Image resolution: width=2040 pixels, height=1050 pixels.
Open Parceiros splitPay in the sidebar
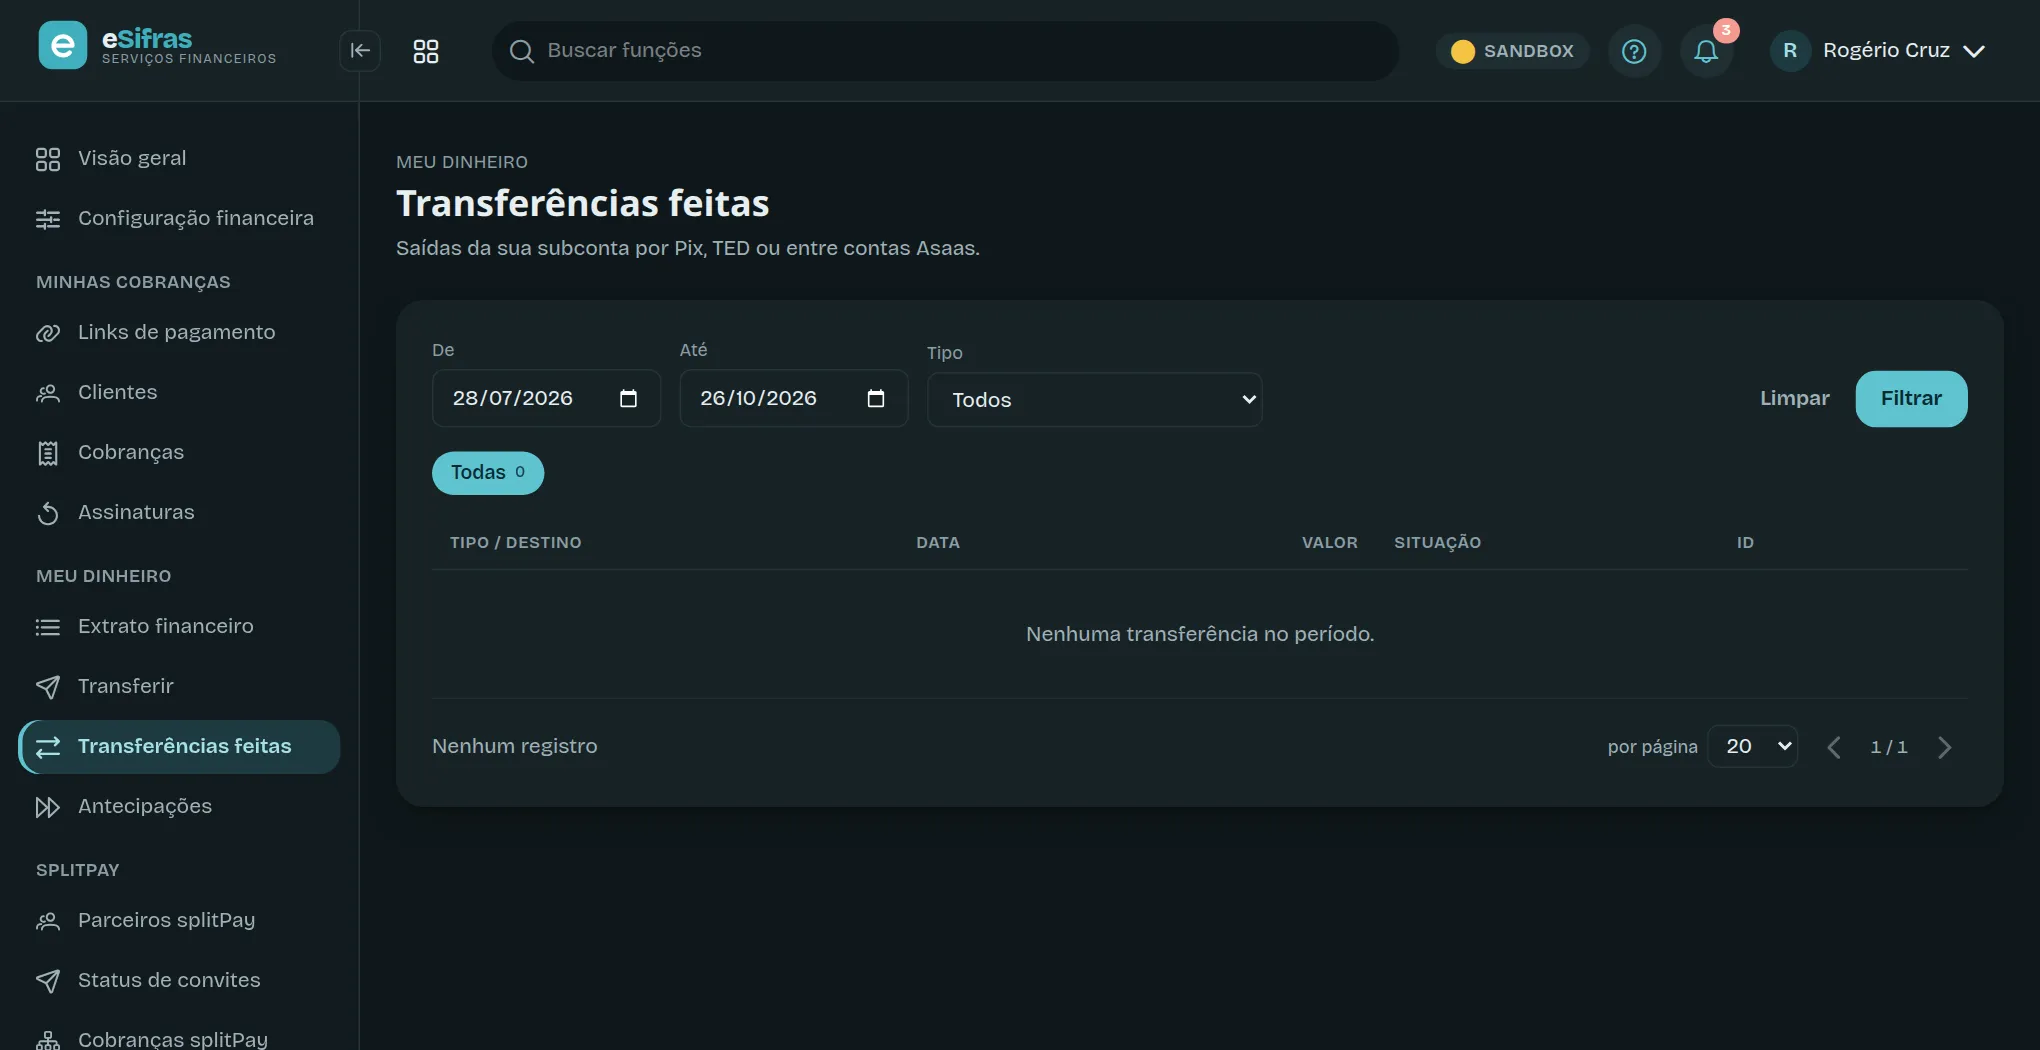pyautogui.click(x=179, y=921)
